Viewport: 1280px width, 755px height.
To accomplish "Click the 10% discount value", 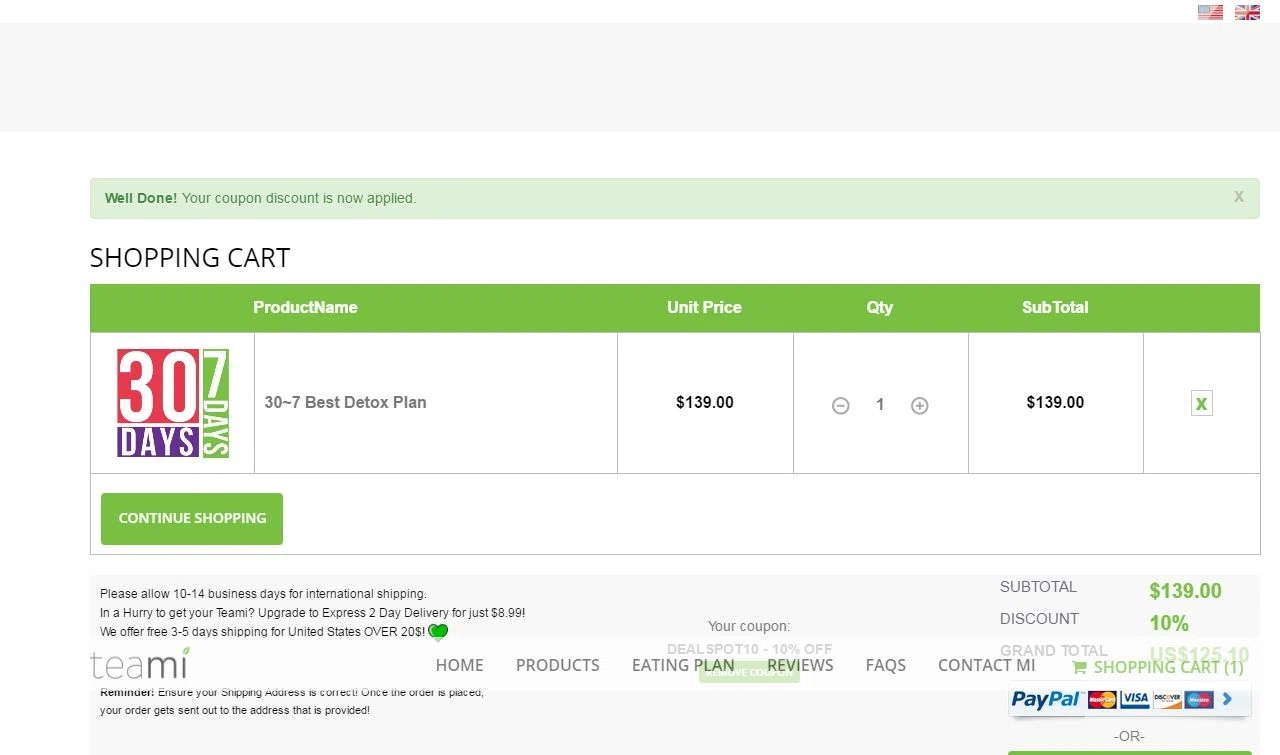I will [1169, 623].
